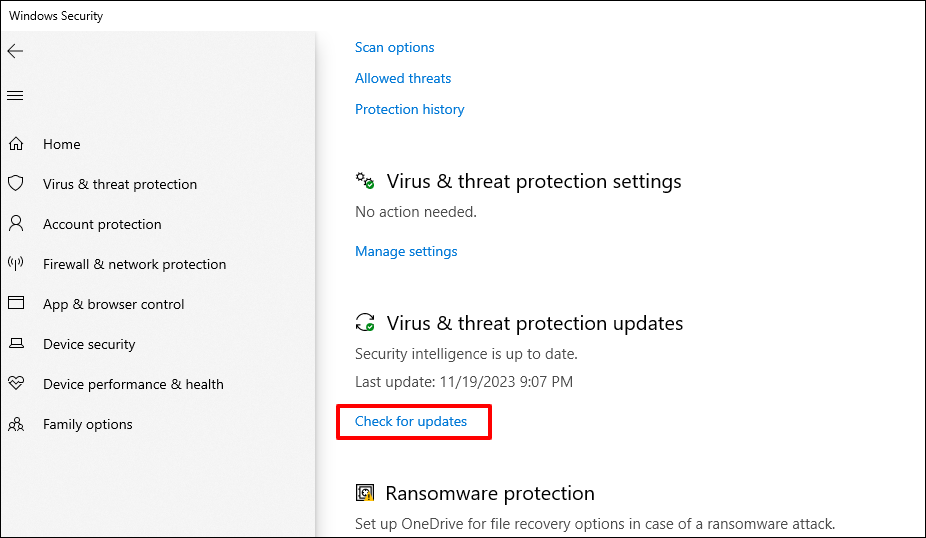The width and height of the screenshot is (926, 538).
Task: Click the Device performance & health heart icon
Action: click(x=16, y=384)
